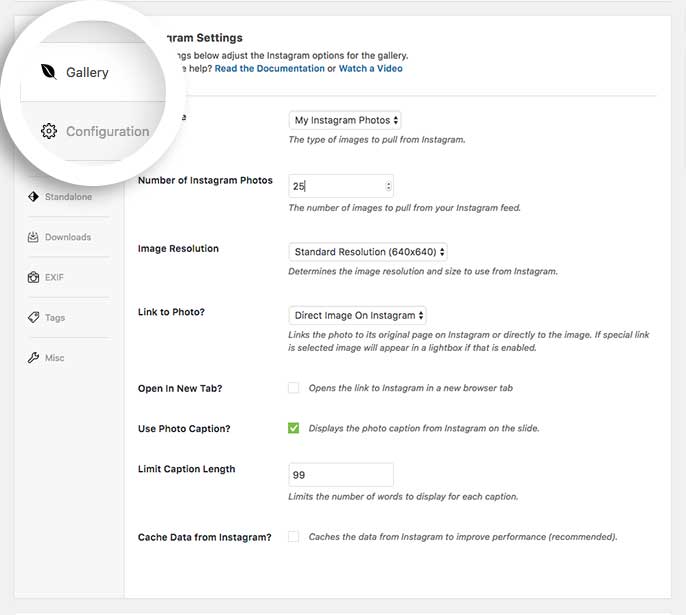Expand the Standard Resolution (640x640) dropdown
The image size is (686, 615).
coord(368,252)
